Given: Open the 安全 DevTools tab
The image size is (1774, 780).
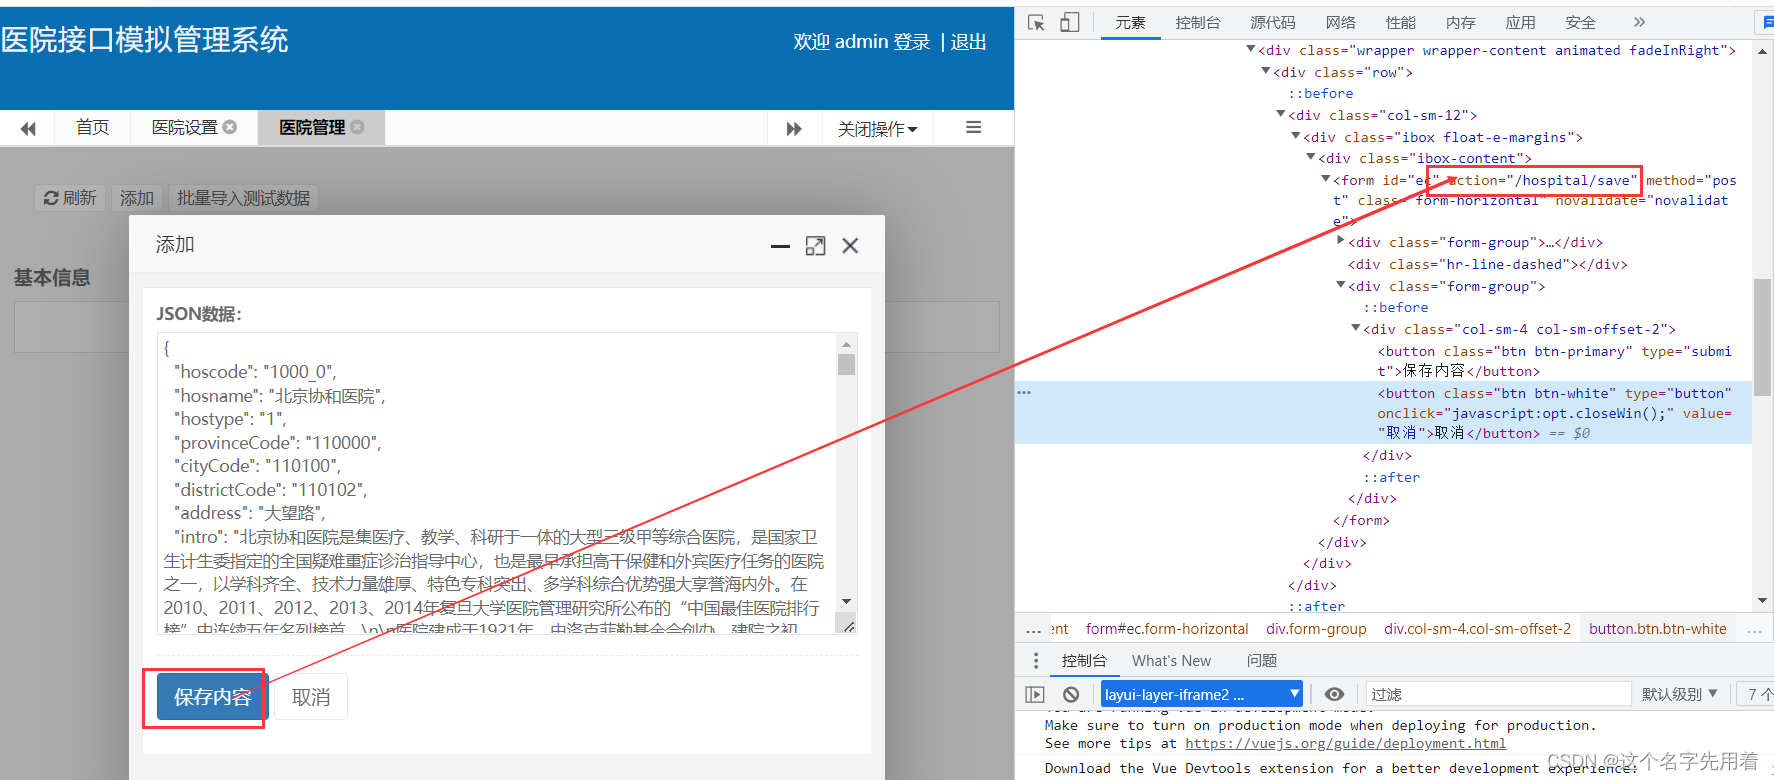Looking at the screenshot, I should click(x=1580, y=22).
